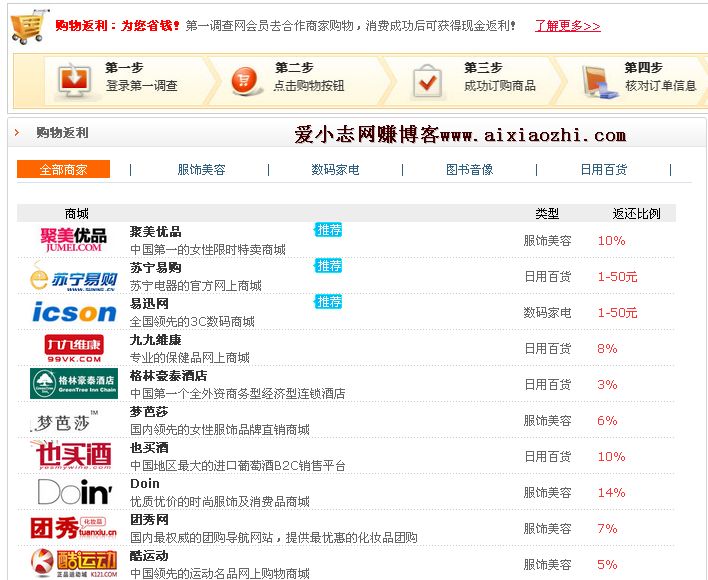
Task: Click the step four order computer icon
Action: coord(598,82)
